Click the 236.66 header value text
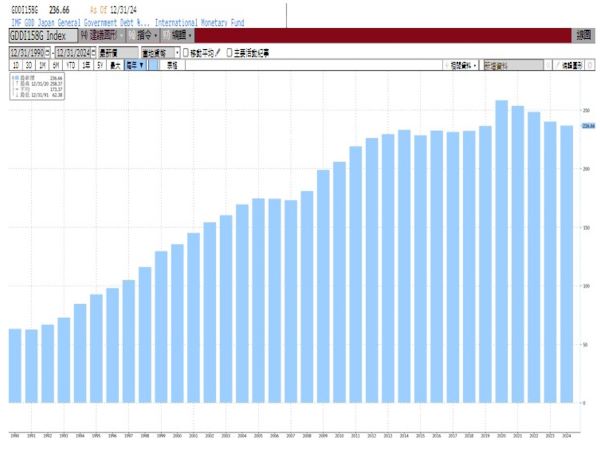 click(59, 10)
